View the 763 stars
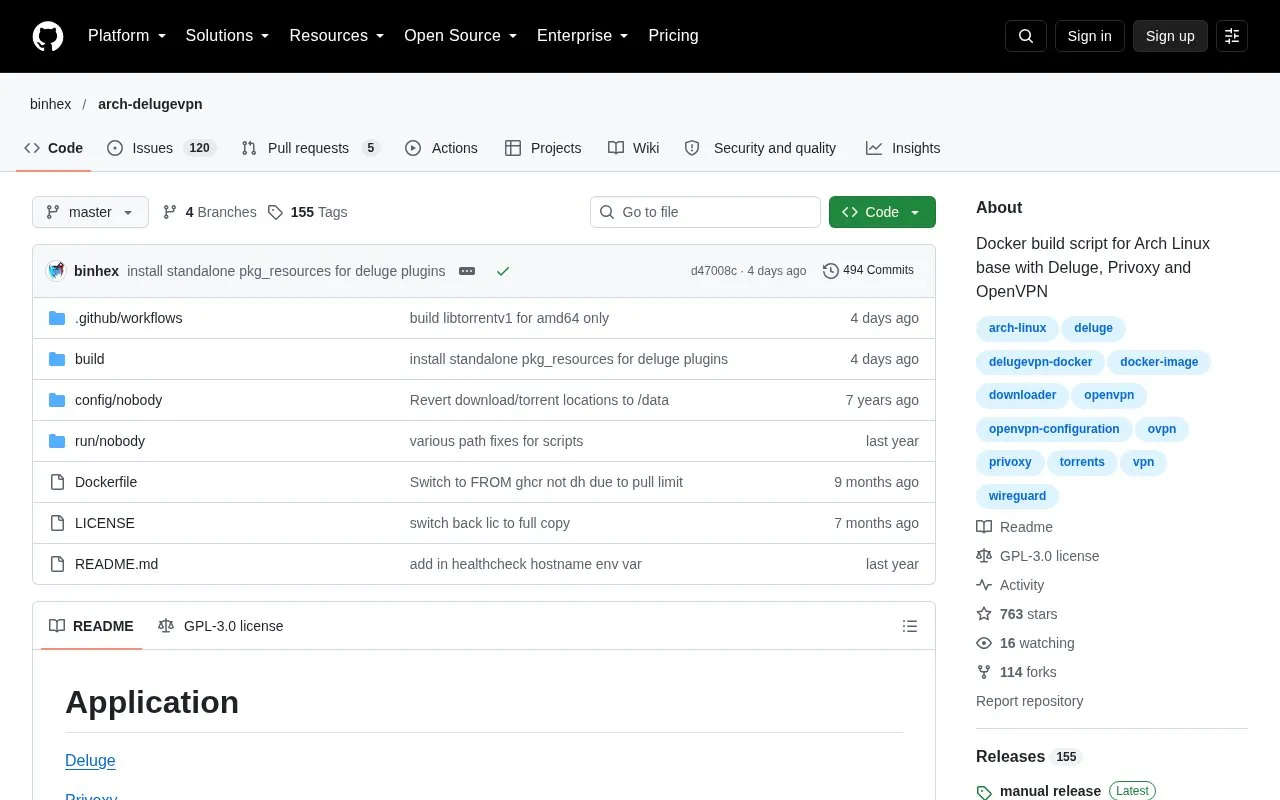This screenshot has height=800, width=1280. click(x=1016, y=614)
